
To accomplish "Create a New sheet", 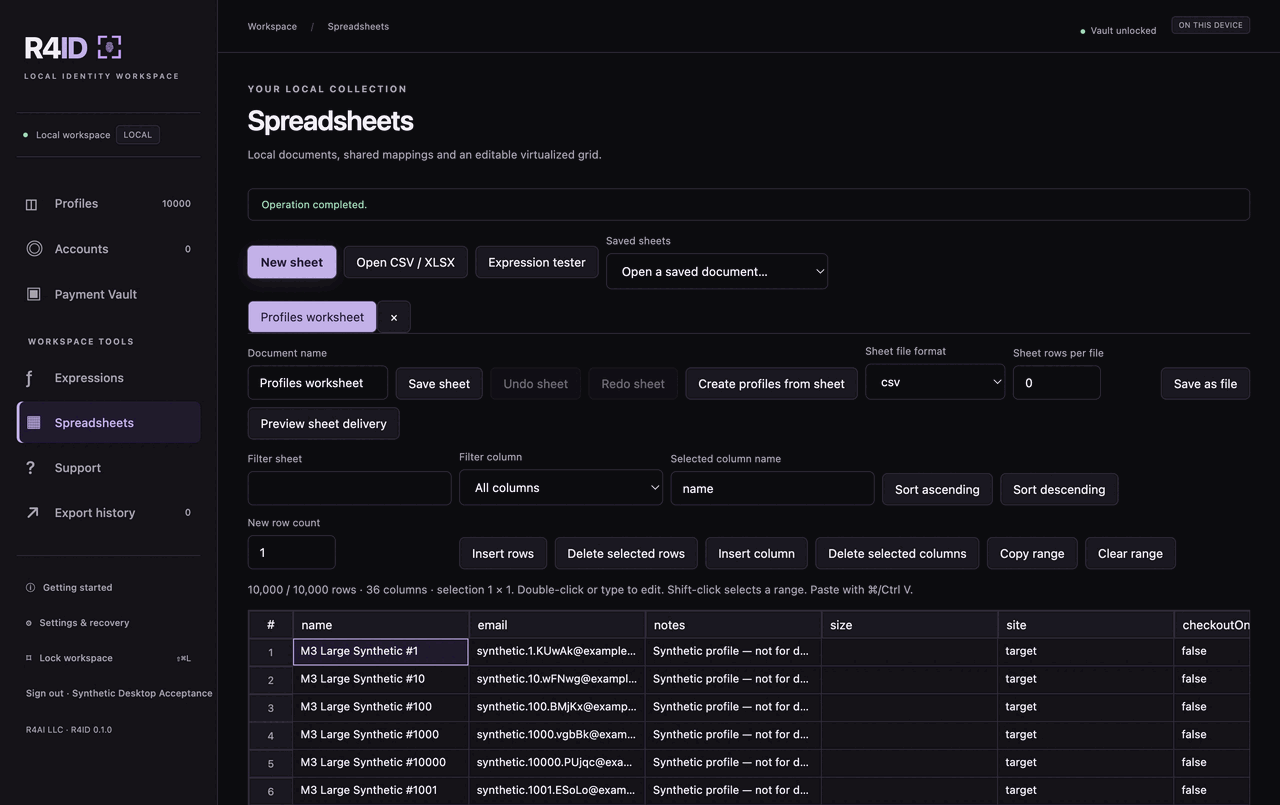I will tap(292, 262).
